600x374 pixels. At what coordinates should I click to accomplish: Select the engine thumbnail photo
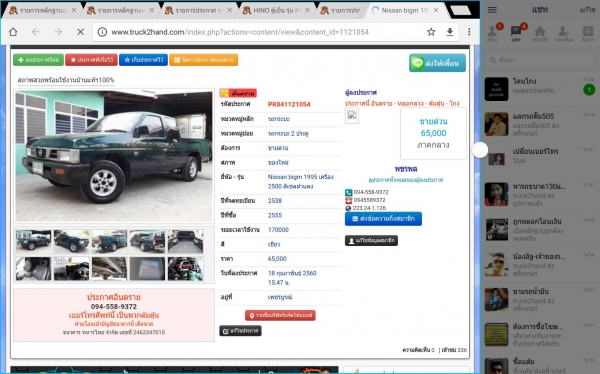point(186,268)
